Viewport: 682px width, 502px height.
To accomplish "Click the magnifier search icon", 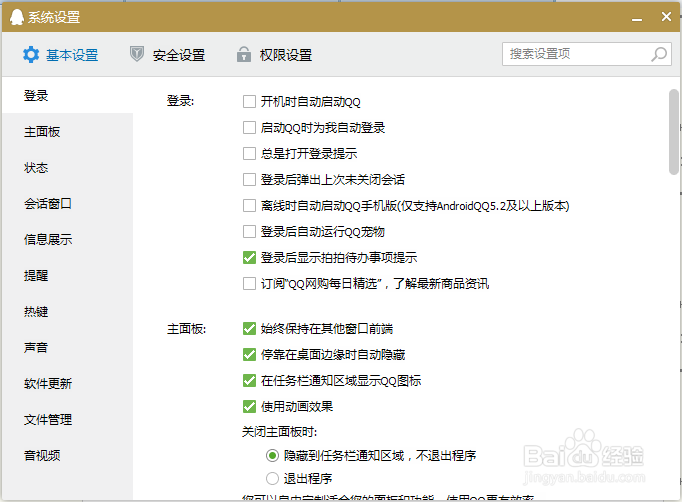I will tap(659, 54).
